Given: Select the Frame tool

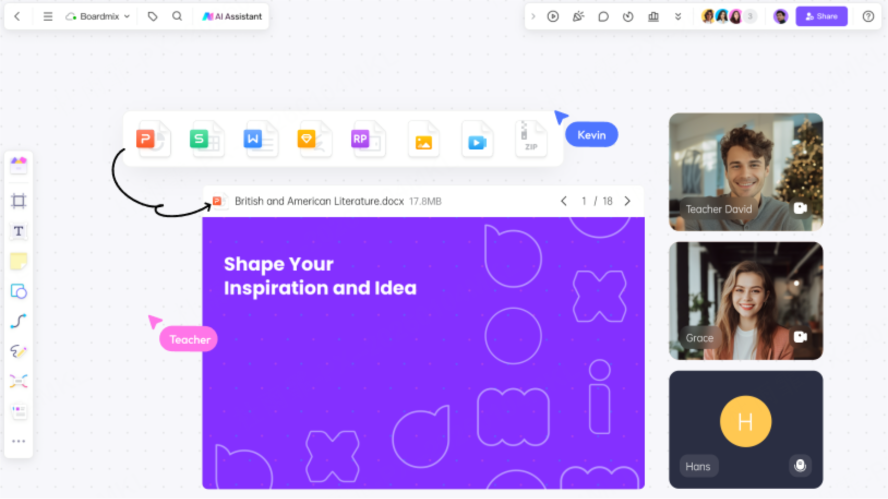Looking at the screenshot, I should 19,201.
